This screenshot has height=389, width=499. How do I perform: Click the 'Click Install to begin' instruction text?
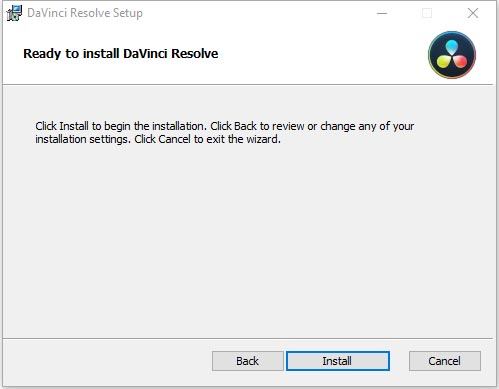point(225,132)
